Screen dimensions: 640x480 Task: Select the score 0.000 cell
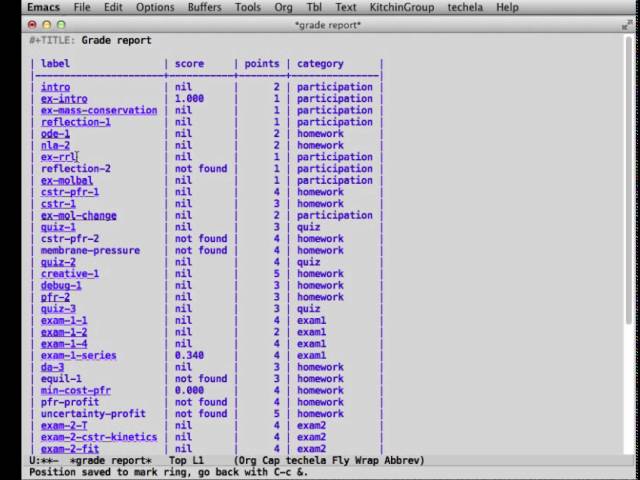189,390
